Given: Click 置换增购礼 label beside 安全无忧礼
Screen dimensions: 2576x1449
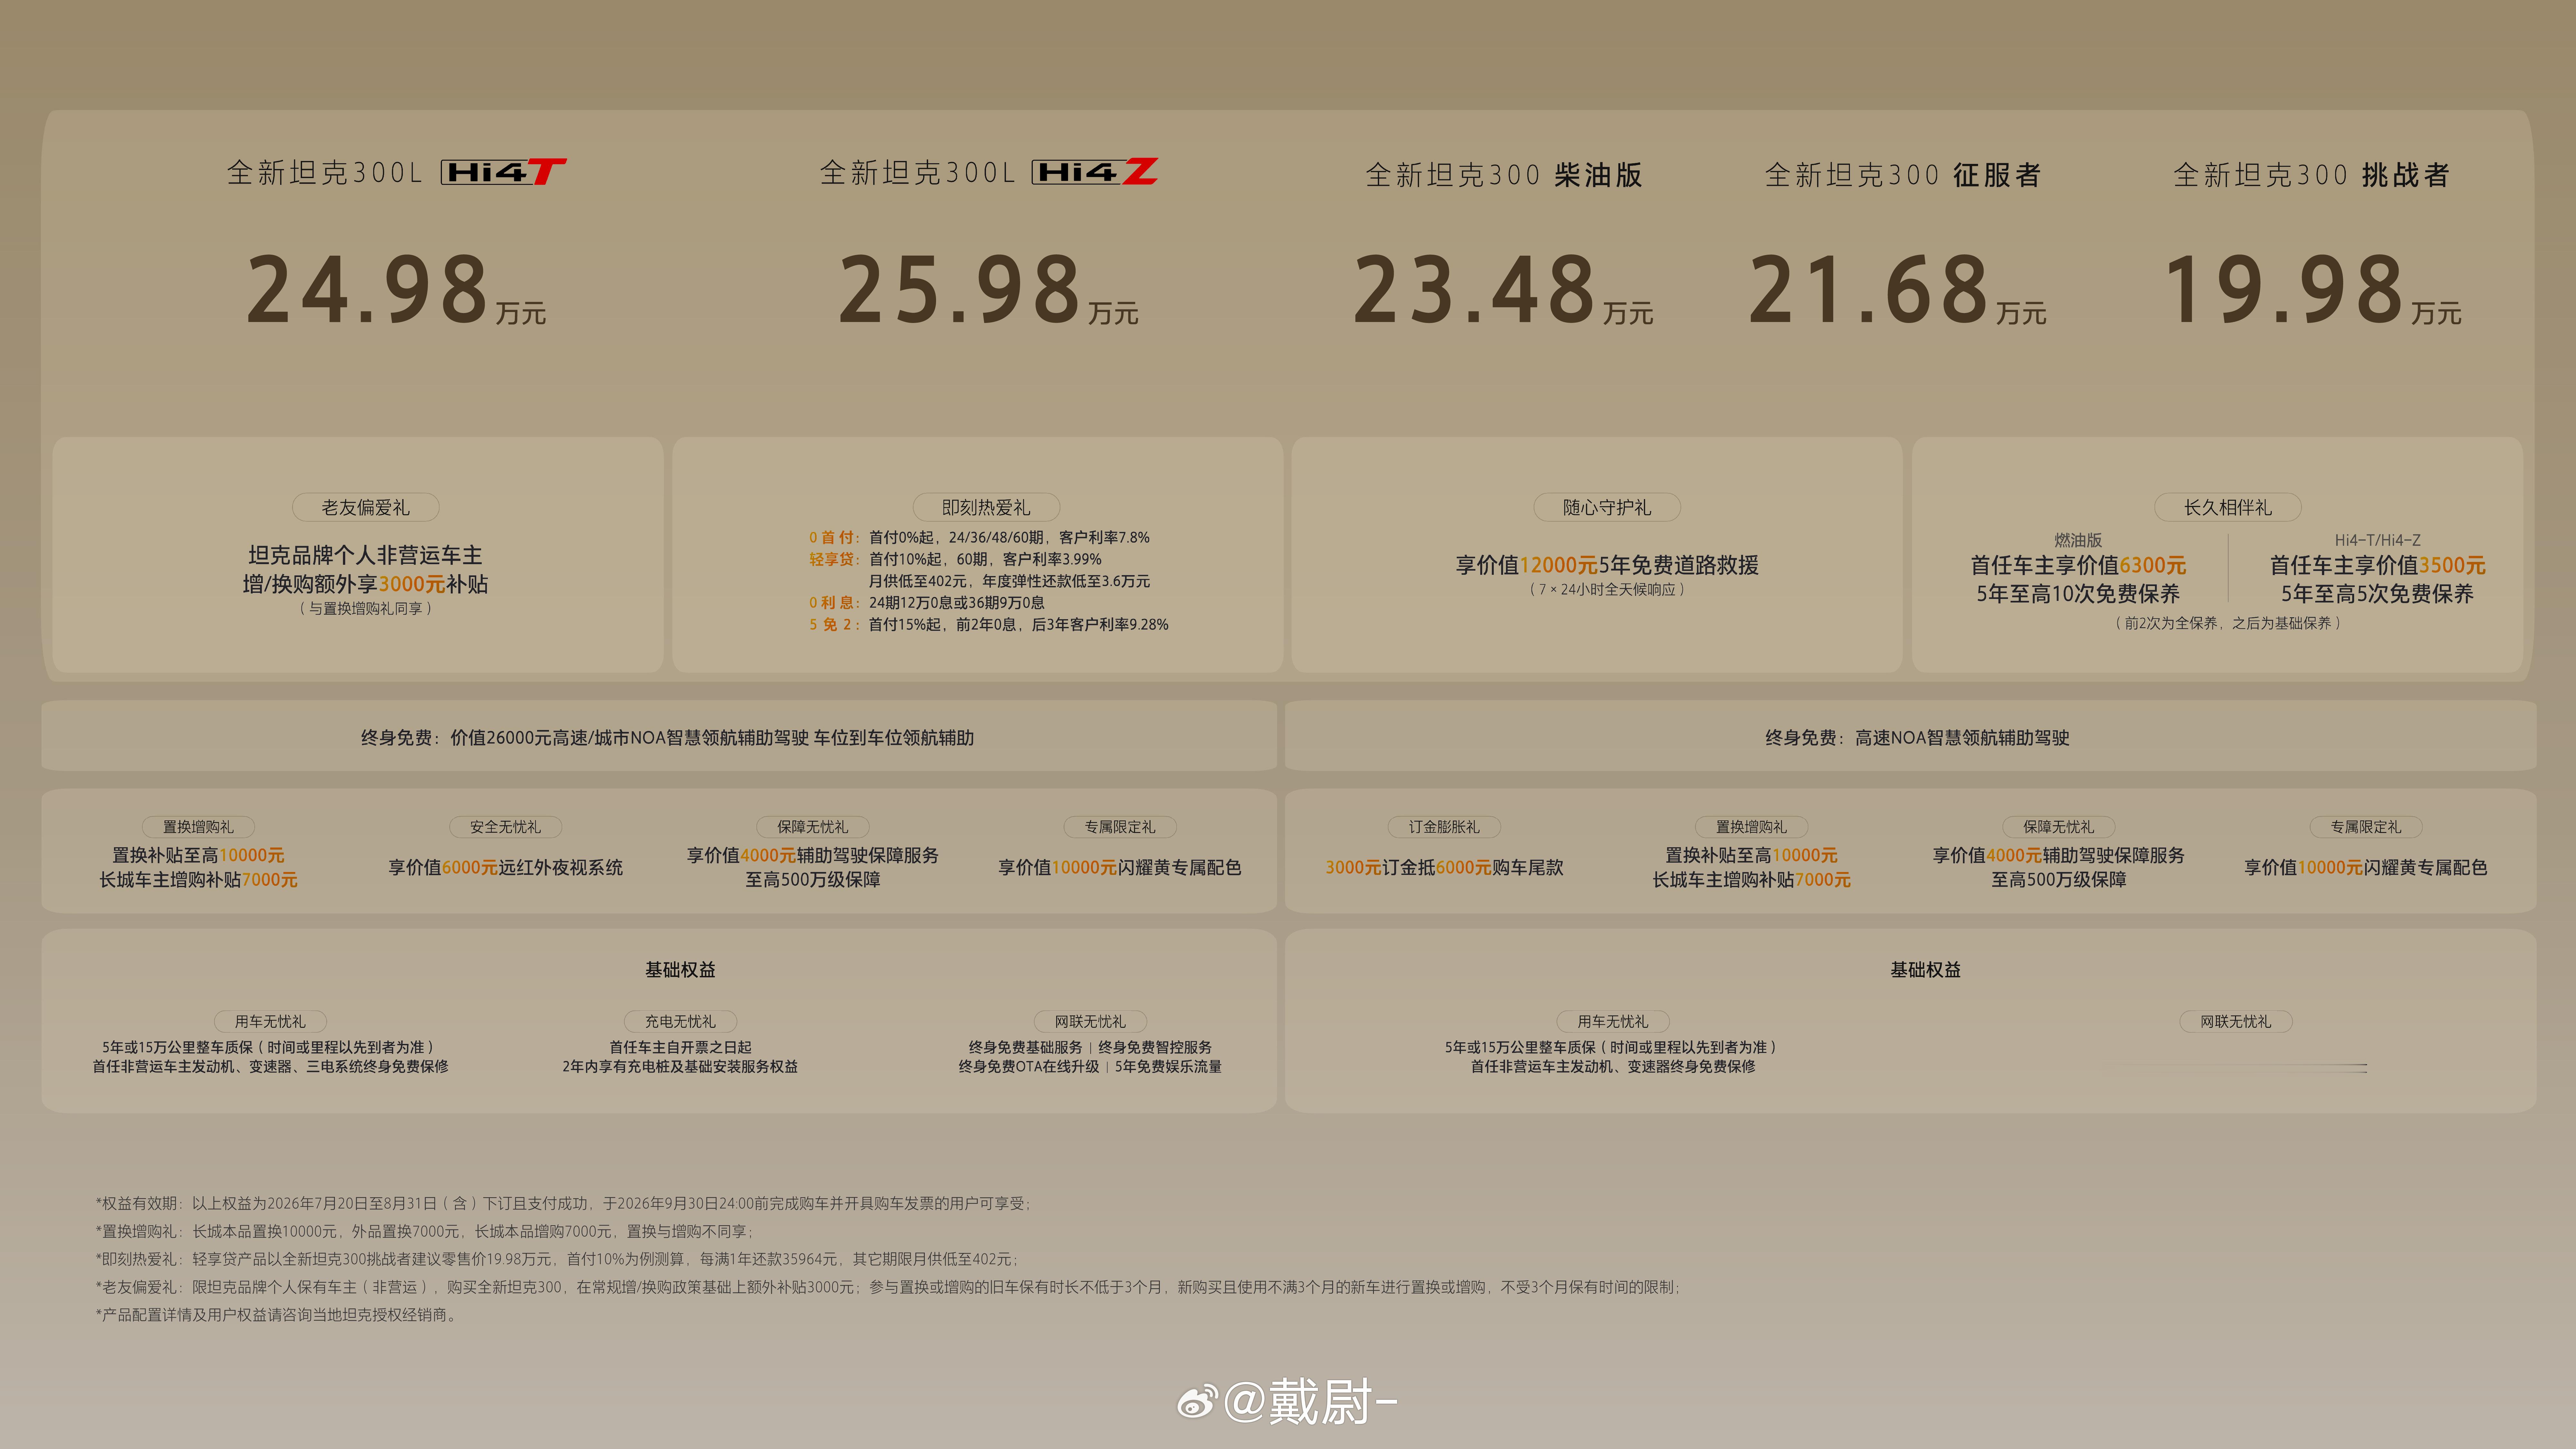Looking at the screenshot, I should click(x=198, y=827).
